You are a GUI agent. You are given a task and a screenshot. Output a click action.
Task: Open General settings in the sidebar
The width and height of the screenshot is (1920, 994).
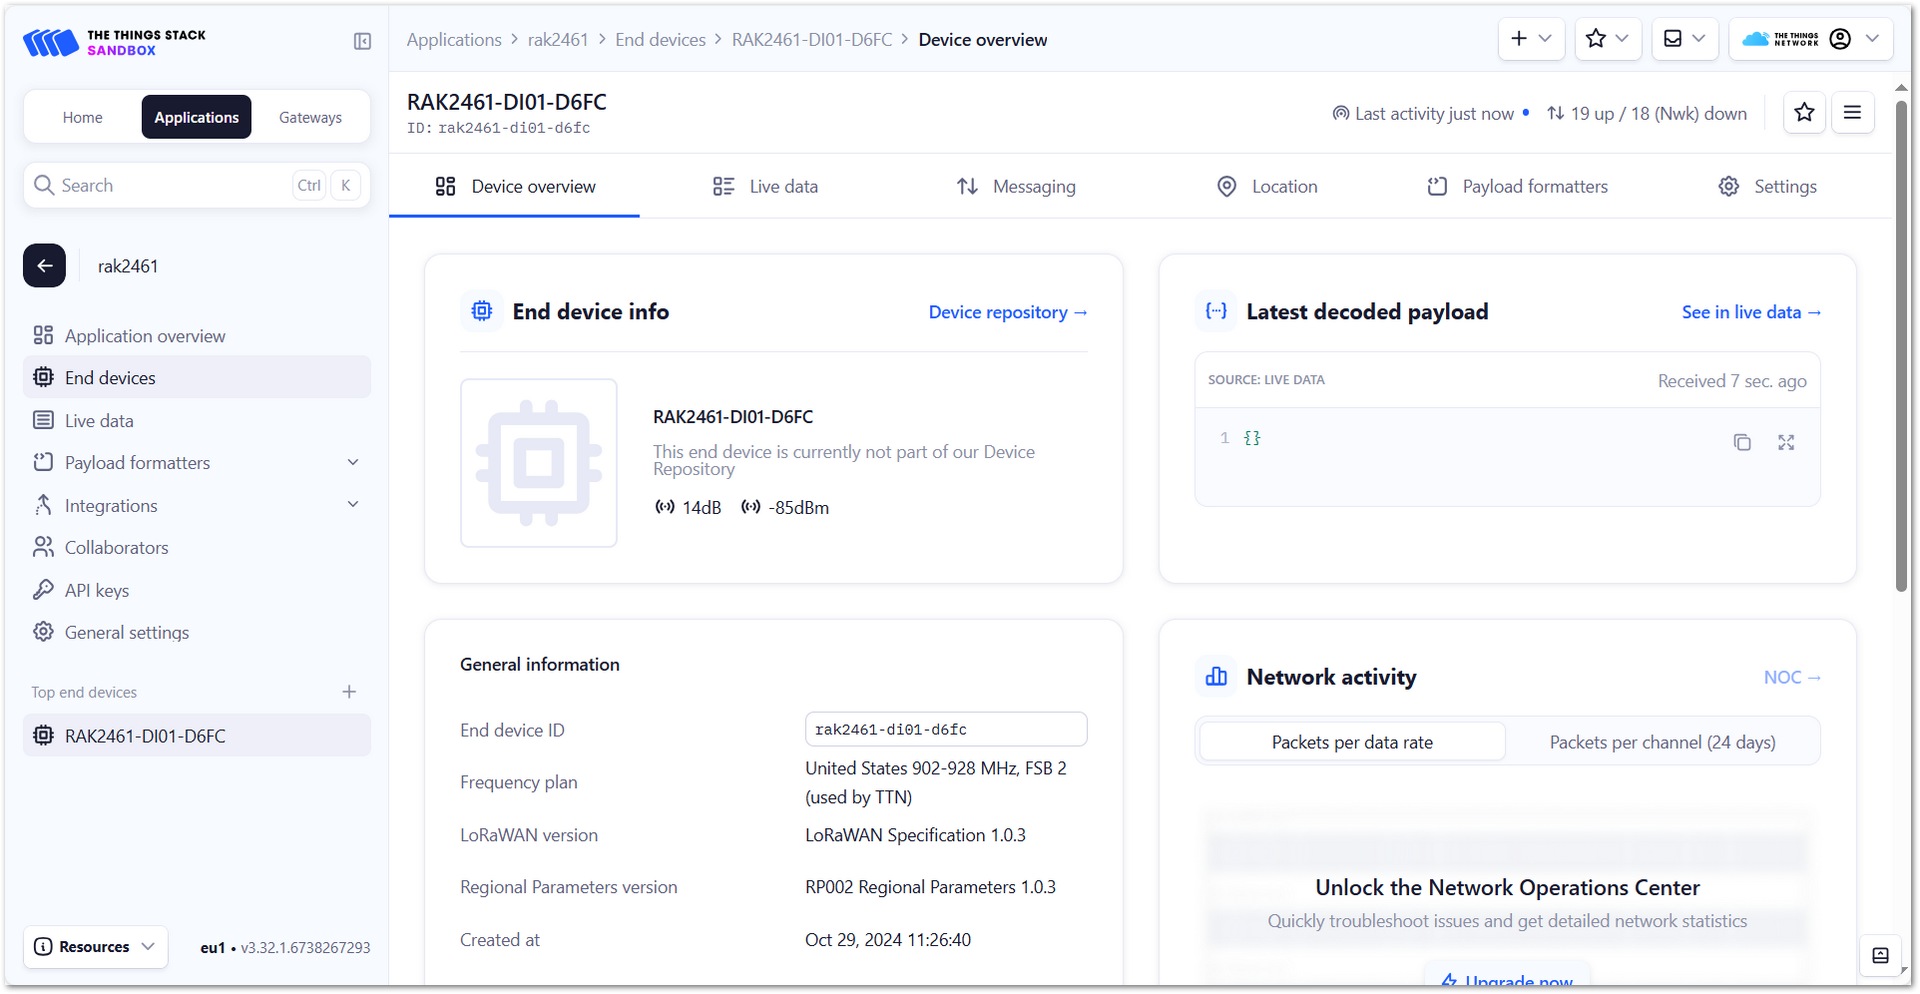pyautogui.click(x=196, y=632)
